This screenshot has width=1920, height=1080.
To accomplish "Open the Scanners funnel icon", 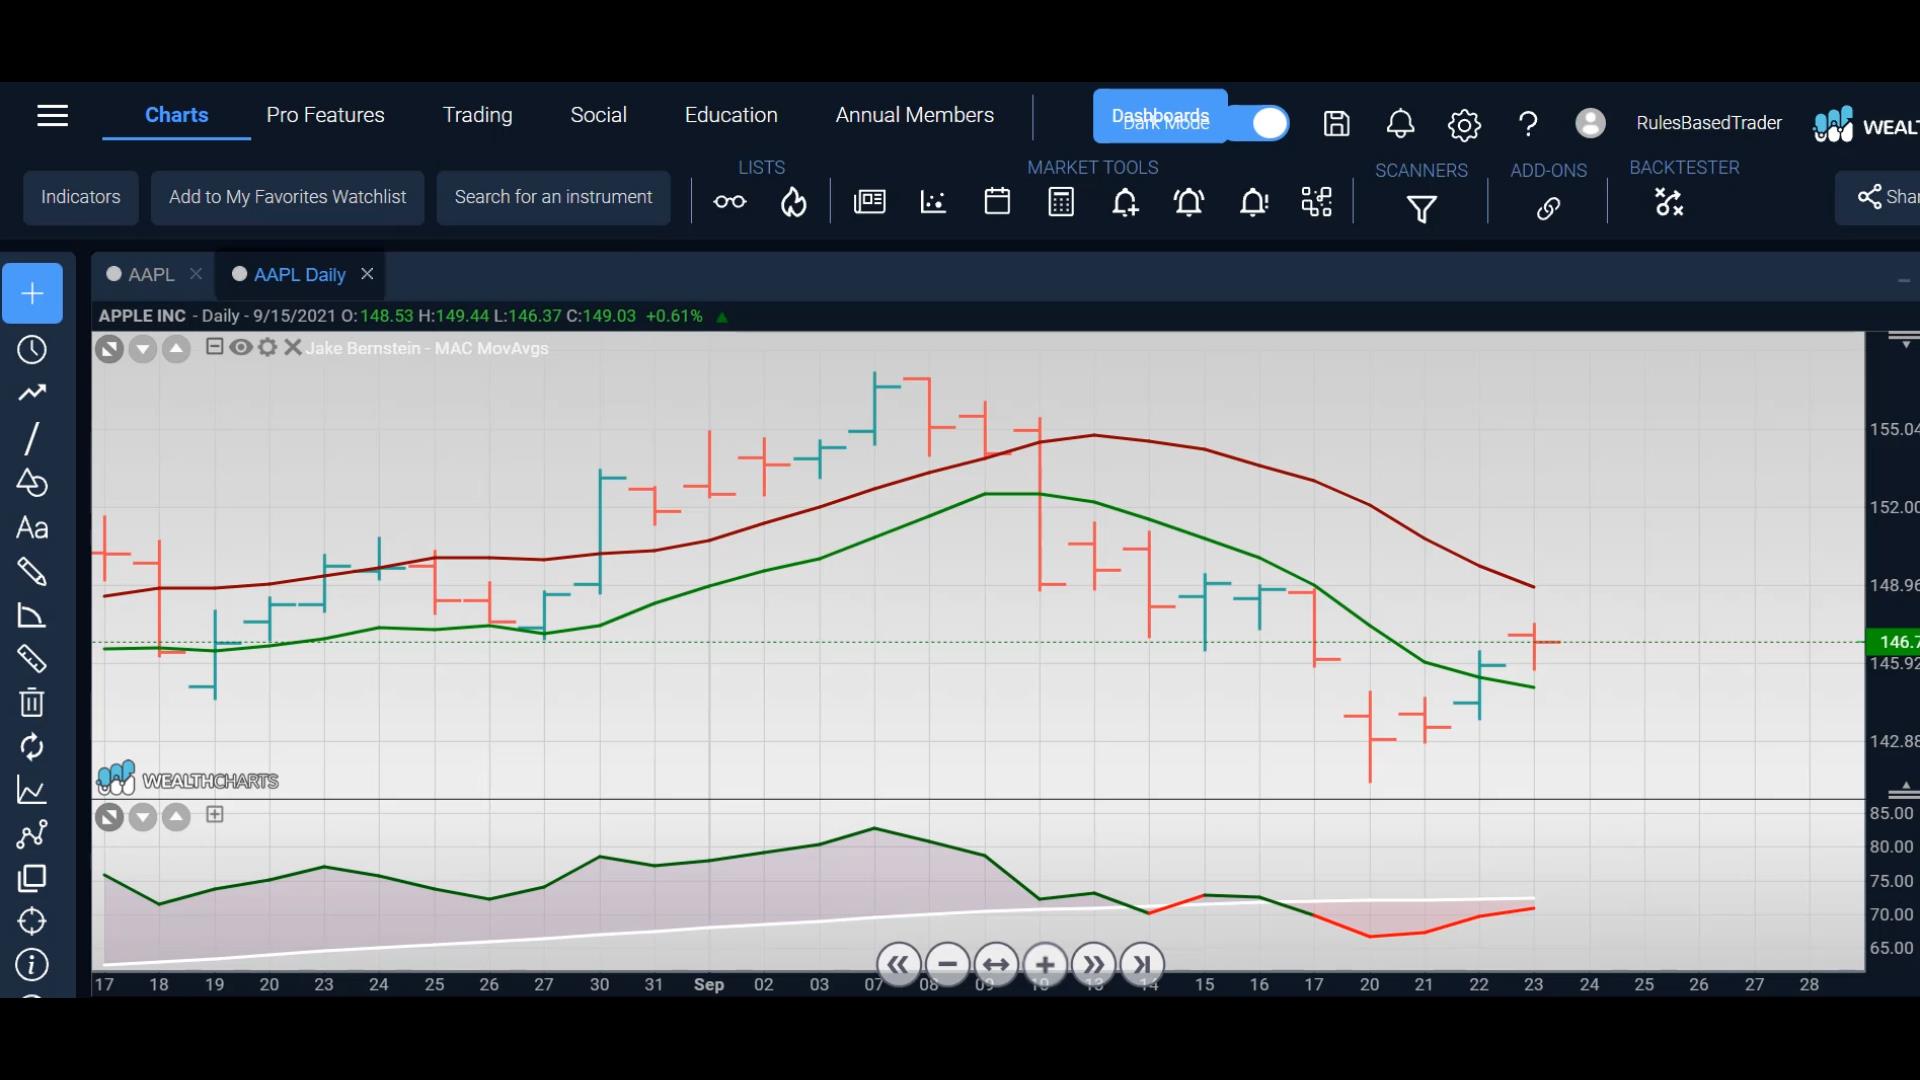I will click(1421, 208).
